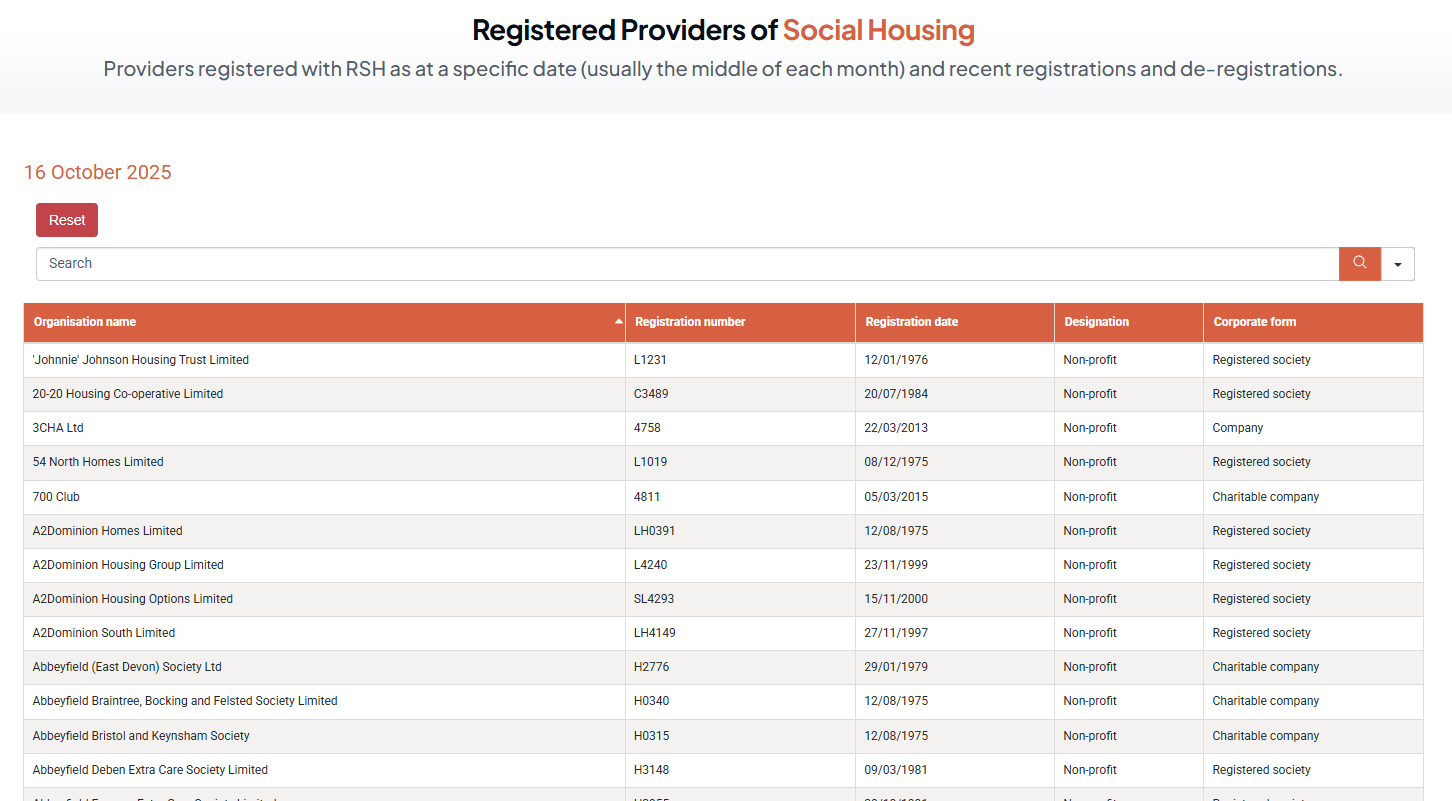The height and width of the screenshot is (801, 1452).
Task: Select 20-20 Housing Co-operative Limited row
Action: click(127, 394)
